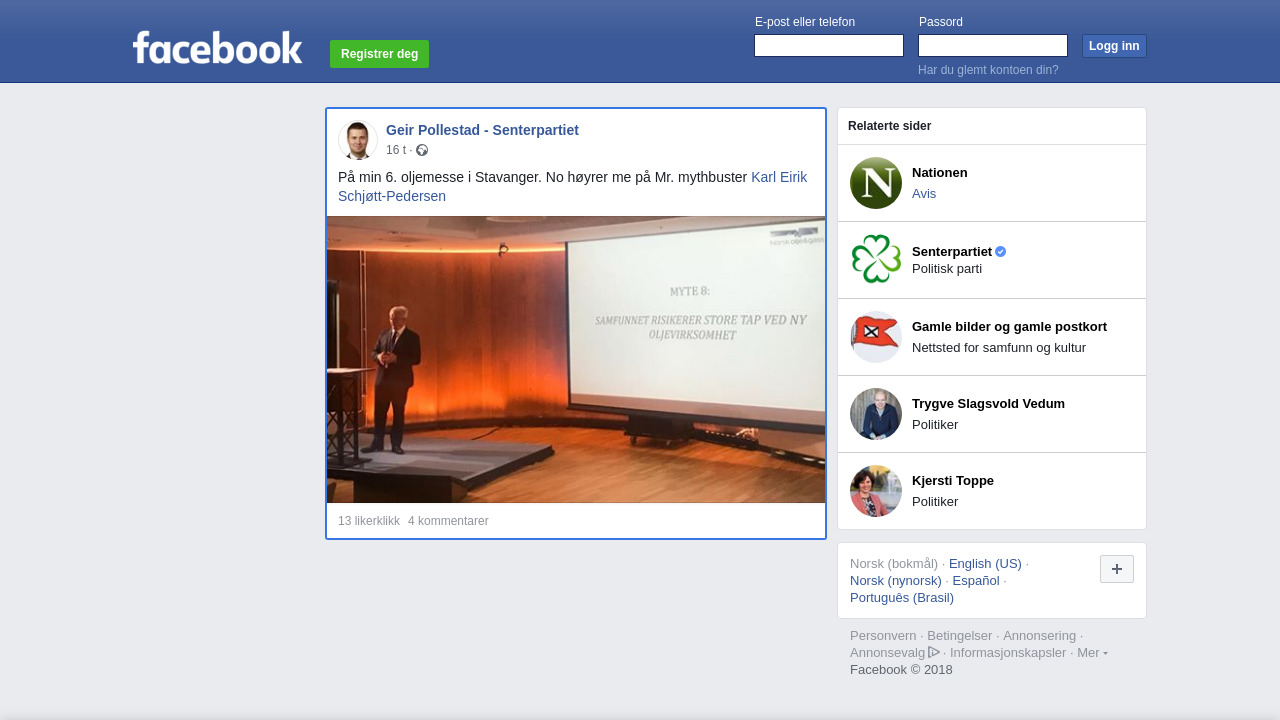
Task: Open the post photo of the presentation
Action: pyautogui.click(x=576, y=360)
